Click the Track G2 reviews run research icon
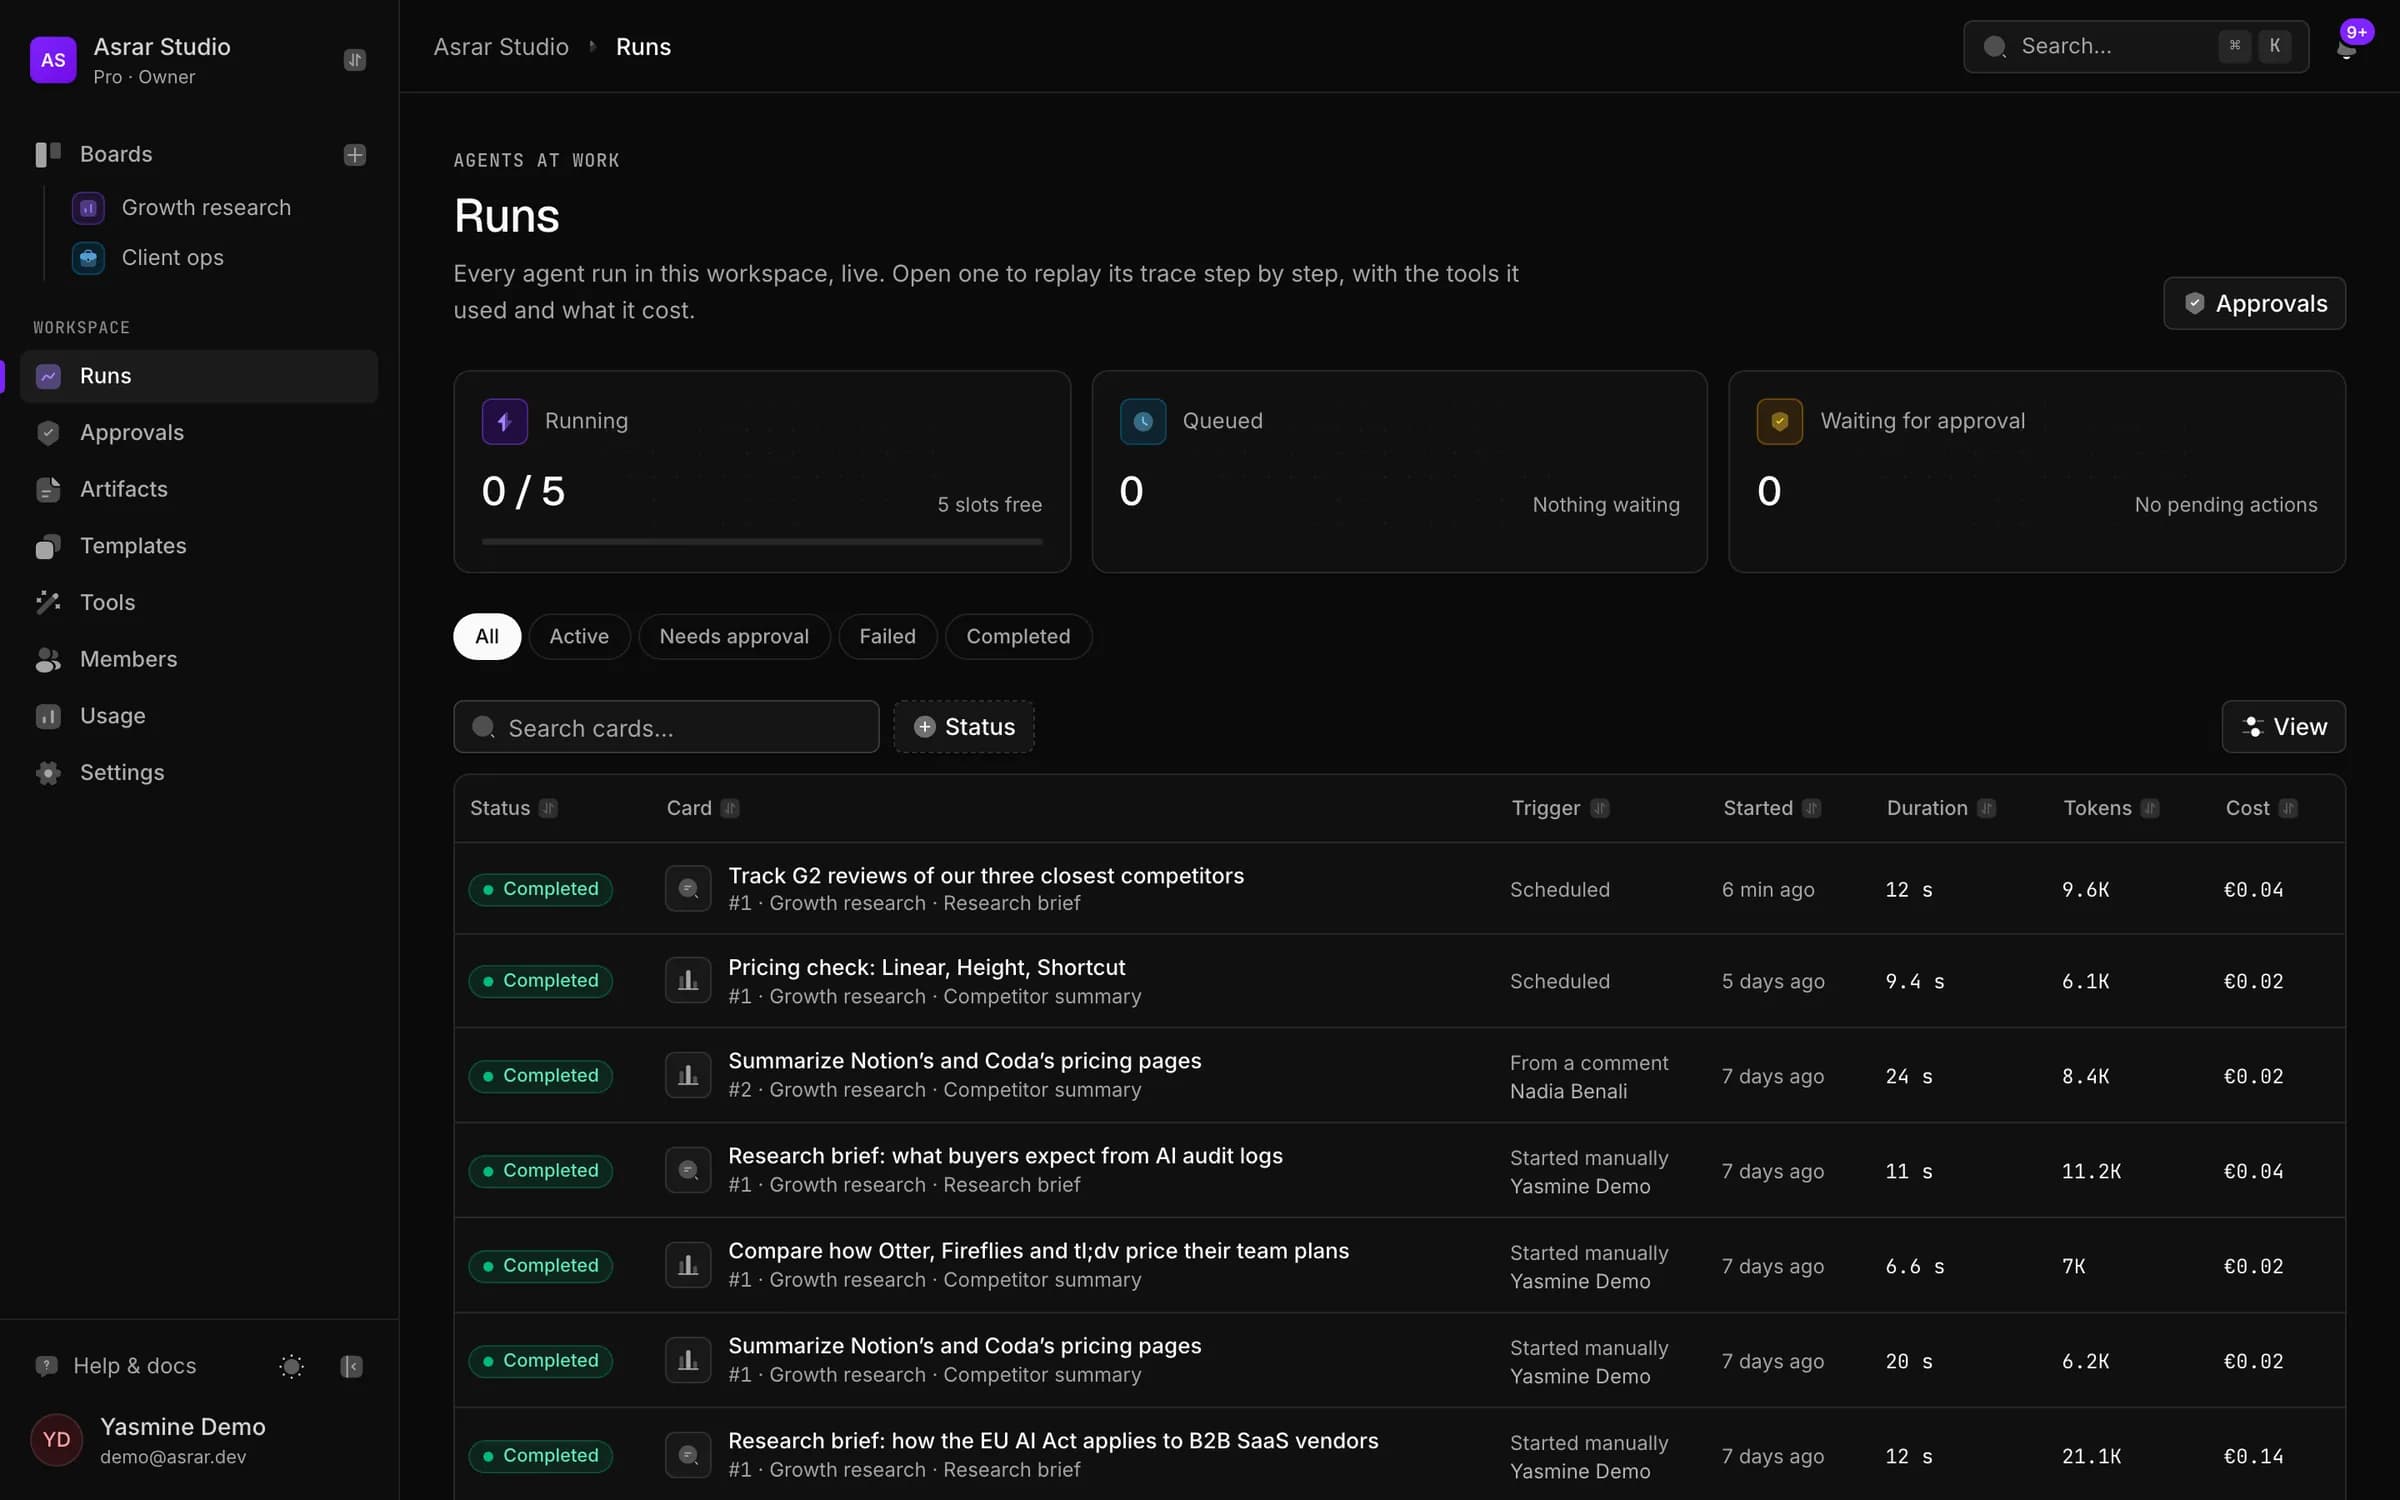The width and height of the screenshot is (2400, 1500). (x=688, y=889)
